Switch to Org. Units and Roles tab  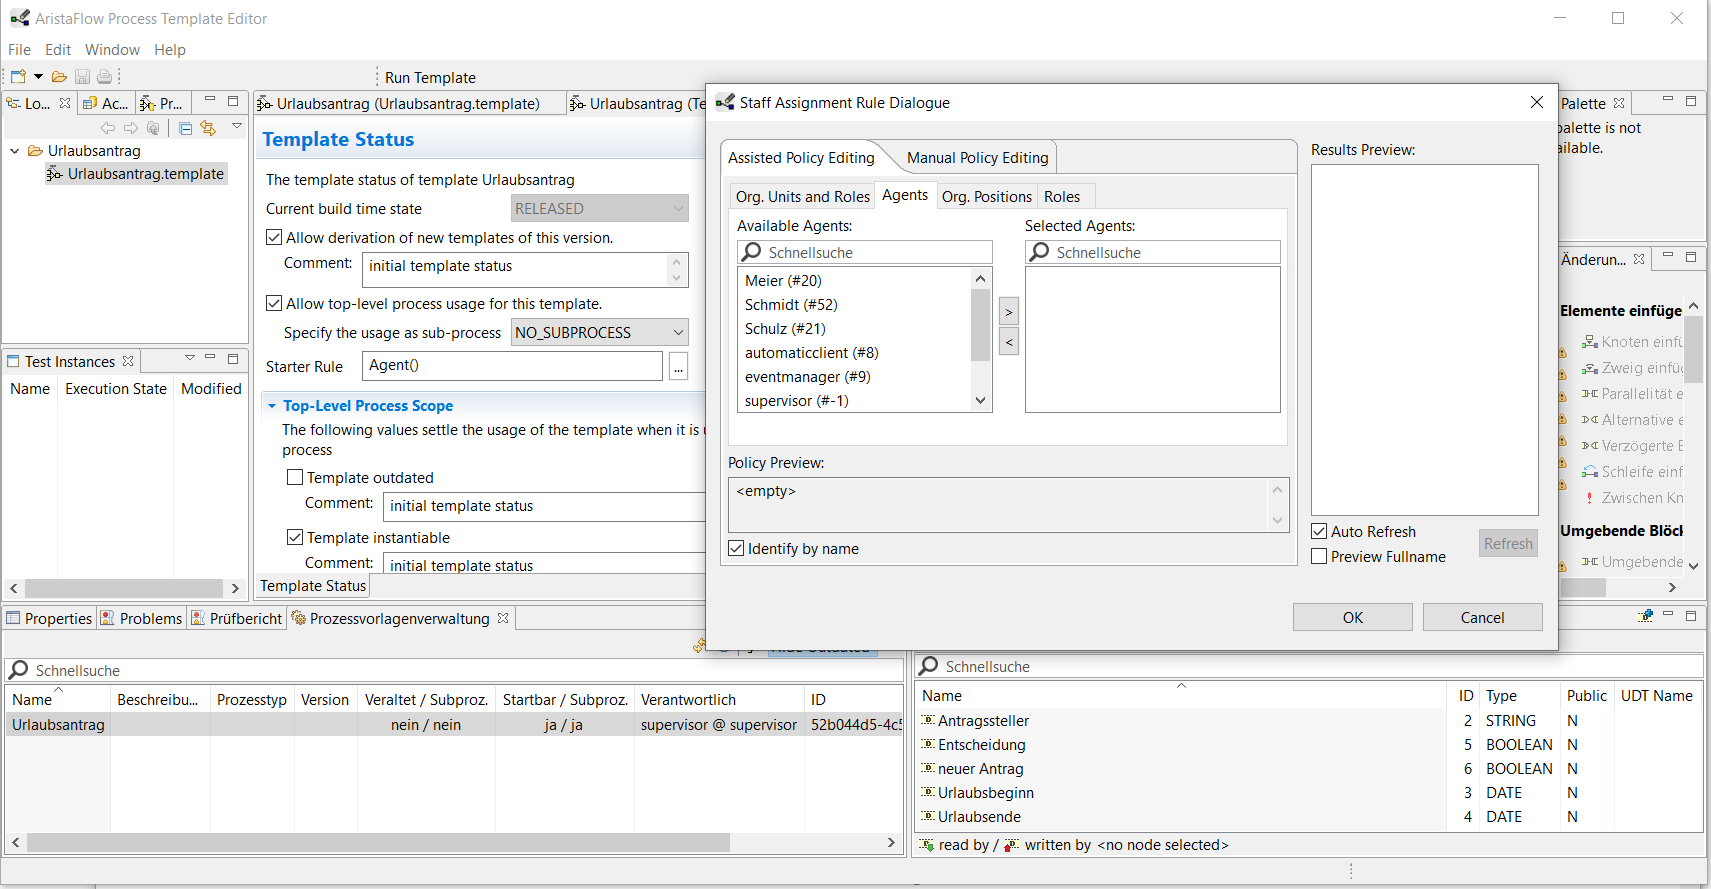[x=802, y=197]
